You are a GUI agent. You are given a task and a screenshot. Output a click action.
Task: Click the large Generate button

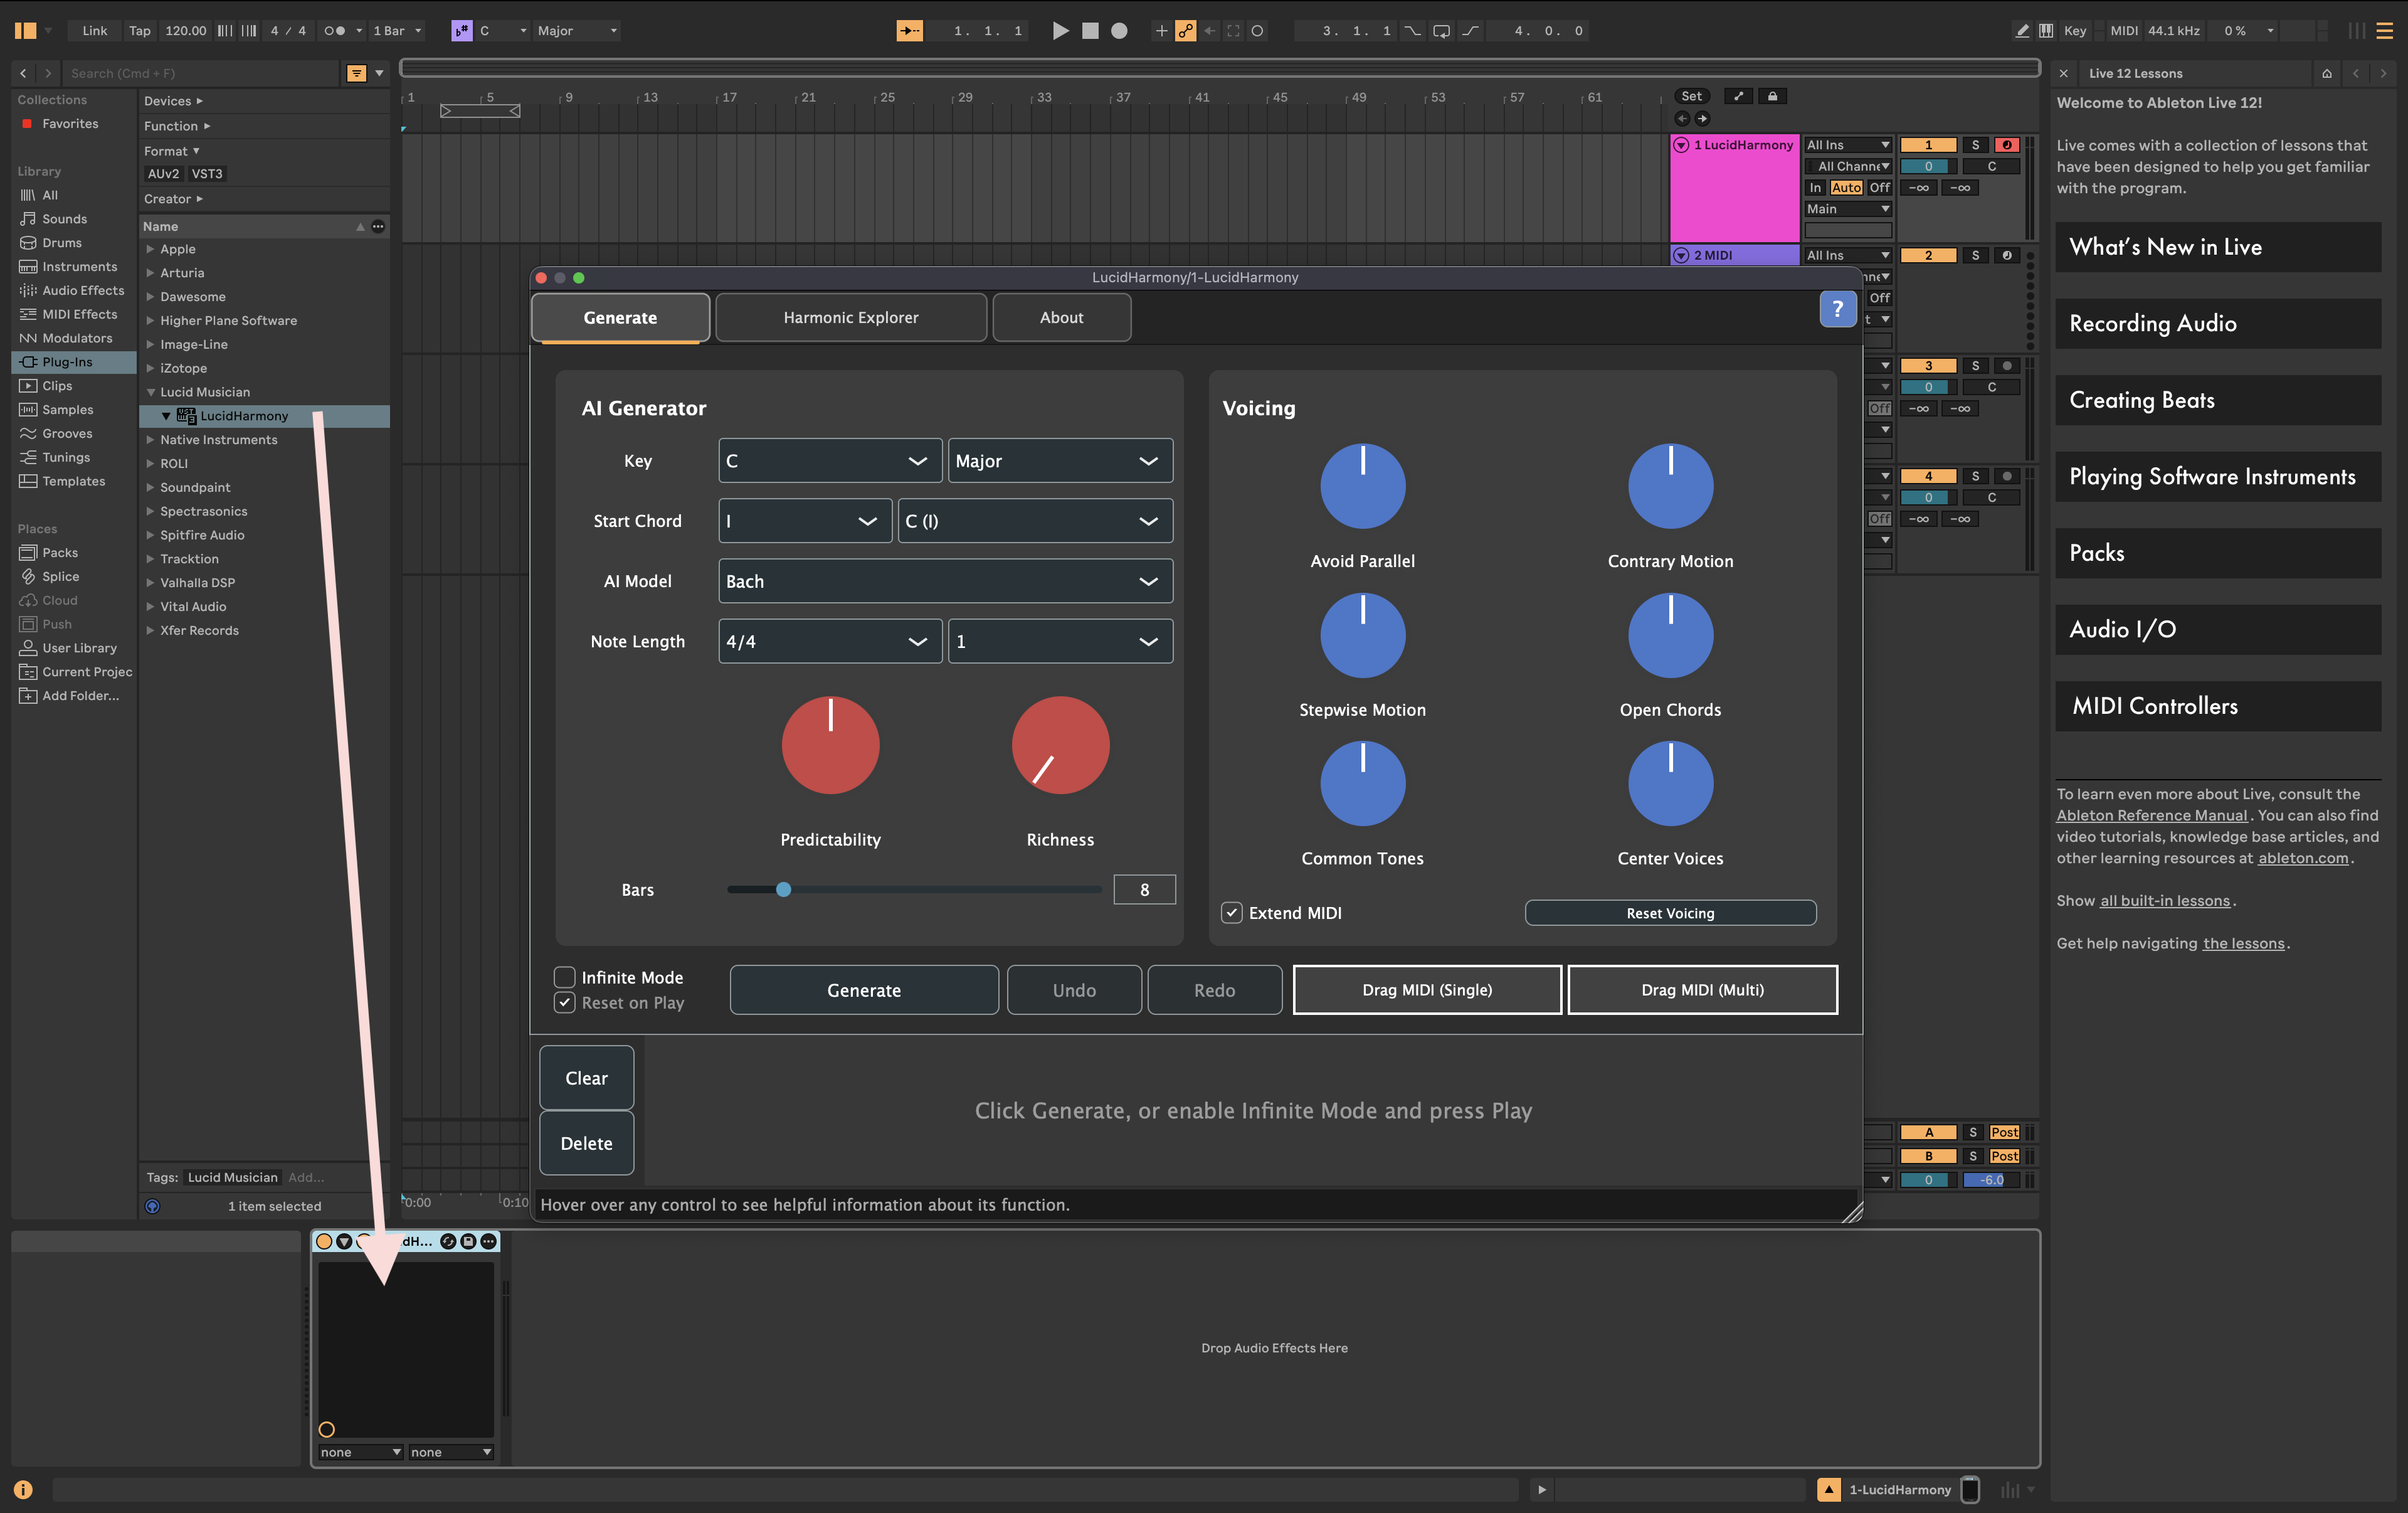pyautogui.click(x=864, y=989)
